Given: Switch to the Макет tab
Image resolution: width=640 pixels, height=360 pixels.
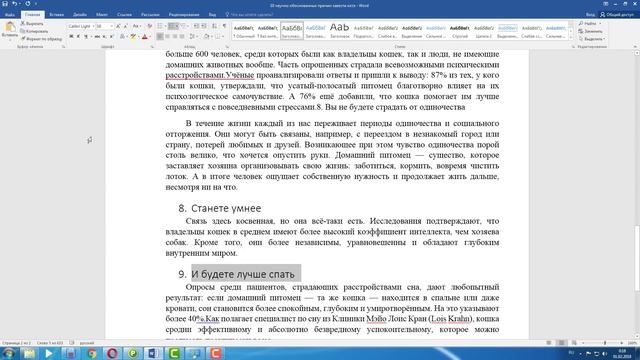Looking at the screenshot, I should 102,15.
